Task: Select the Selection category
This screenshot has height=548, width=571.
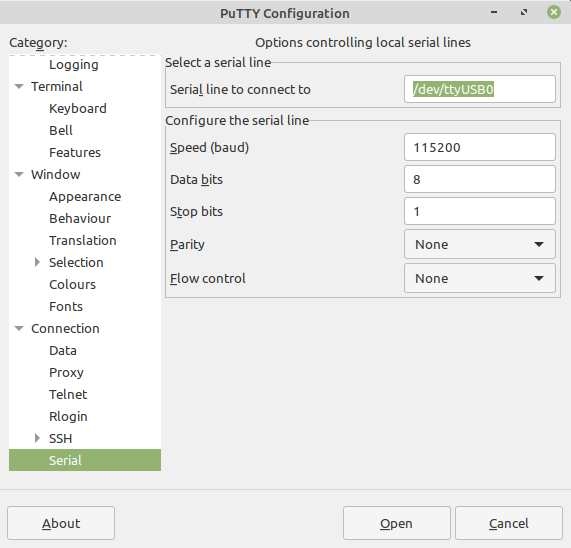Action: pyautogui.click(x=76, y=263)
